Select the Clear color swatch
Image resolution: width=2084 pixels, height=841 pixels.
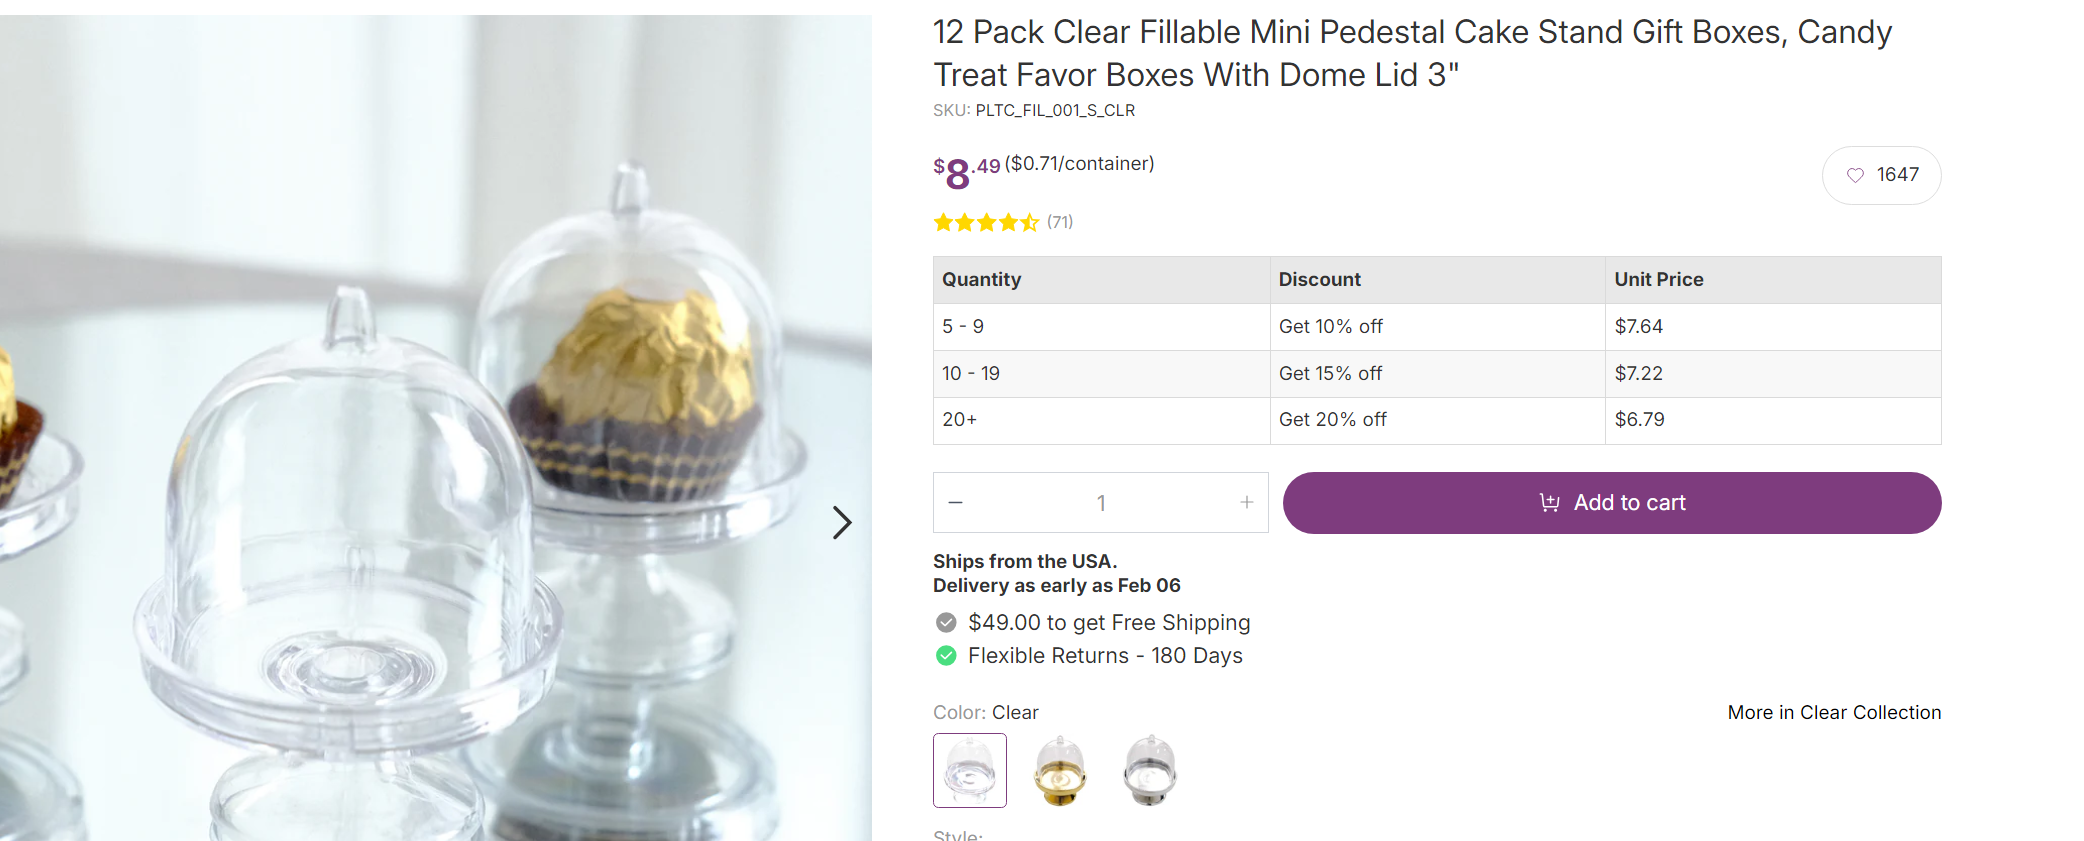tap(969, 770)
